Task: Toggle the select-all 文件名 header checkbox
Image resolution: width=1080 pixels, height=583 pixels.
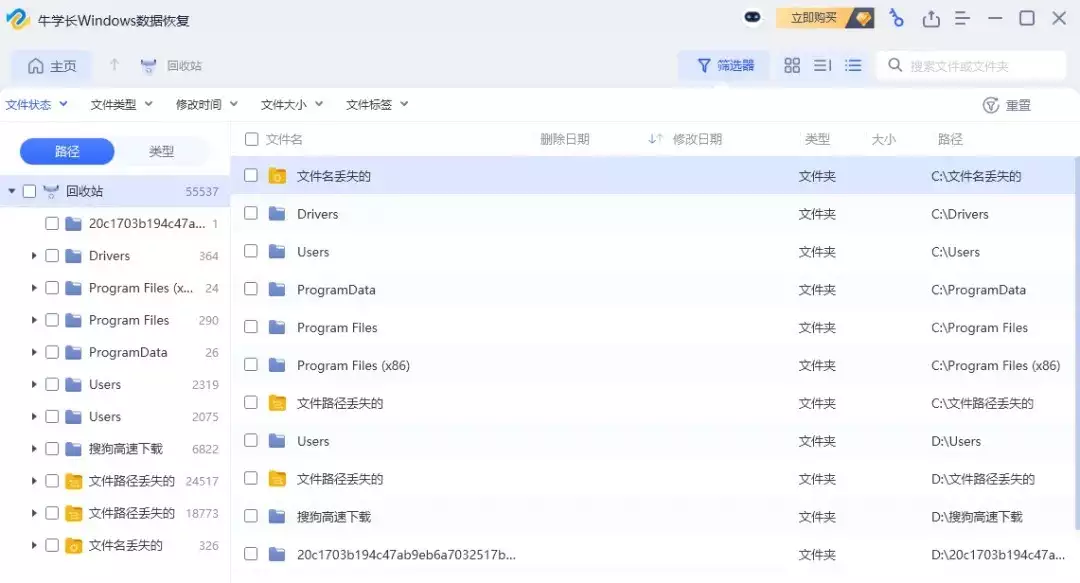Action: coord(251,139)
